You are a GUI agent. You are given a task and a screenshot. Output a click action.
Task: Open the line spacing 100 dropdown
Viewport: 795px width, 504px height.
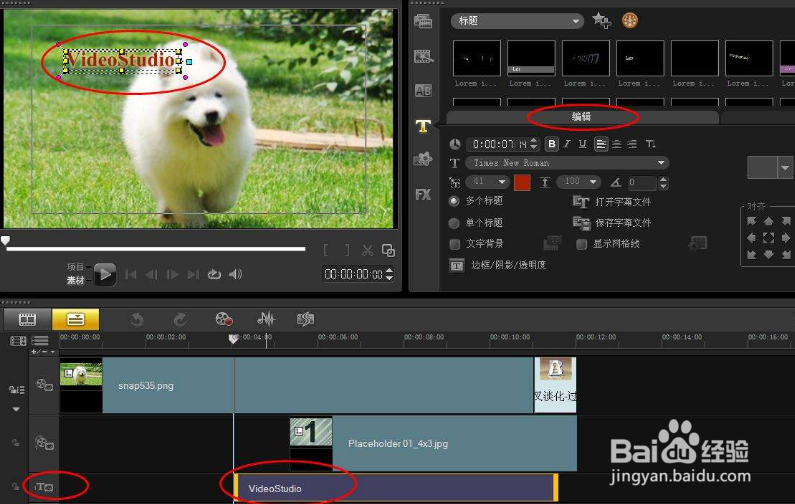(579, 182)
